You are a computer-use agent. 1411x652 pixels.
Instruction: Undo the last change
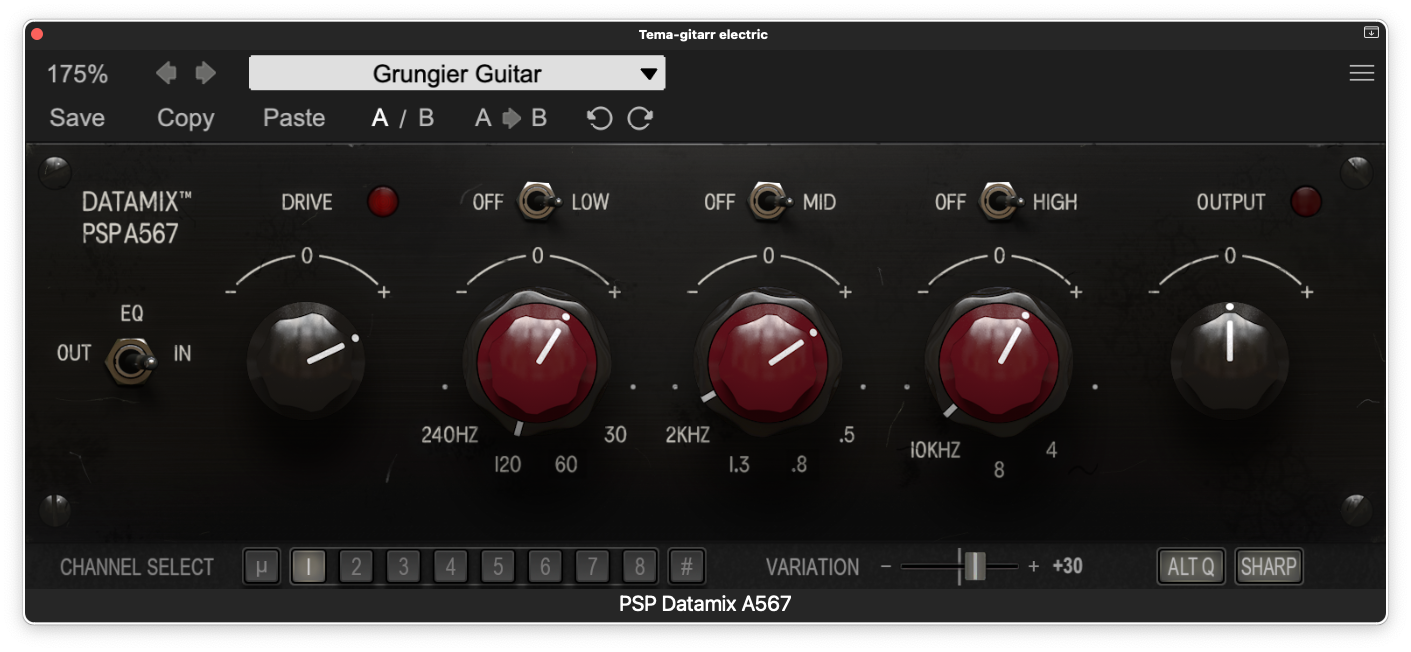point(599,118)
